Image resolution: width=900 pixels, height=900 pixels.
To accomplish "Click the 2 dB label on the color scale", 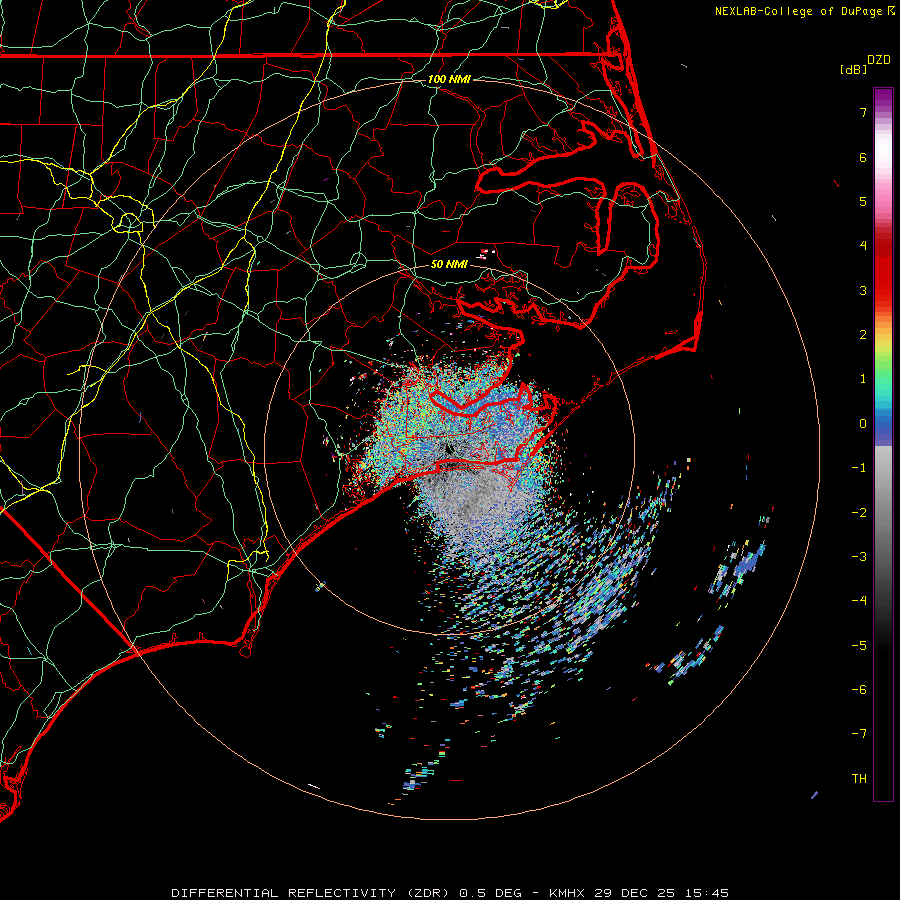I will coord(863,335).
